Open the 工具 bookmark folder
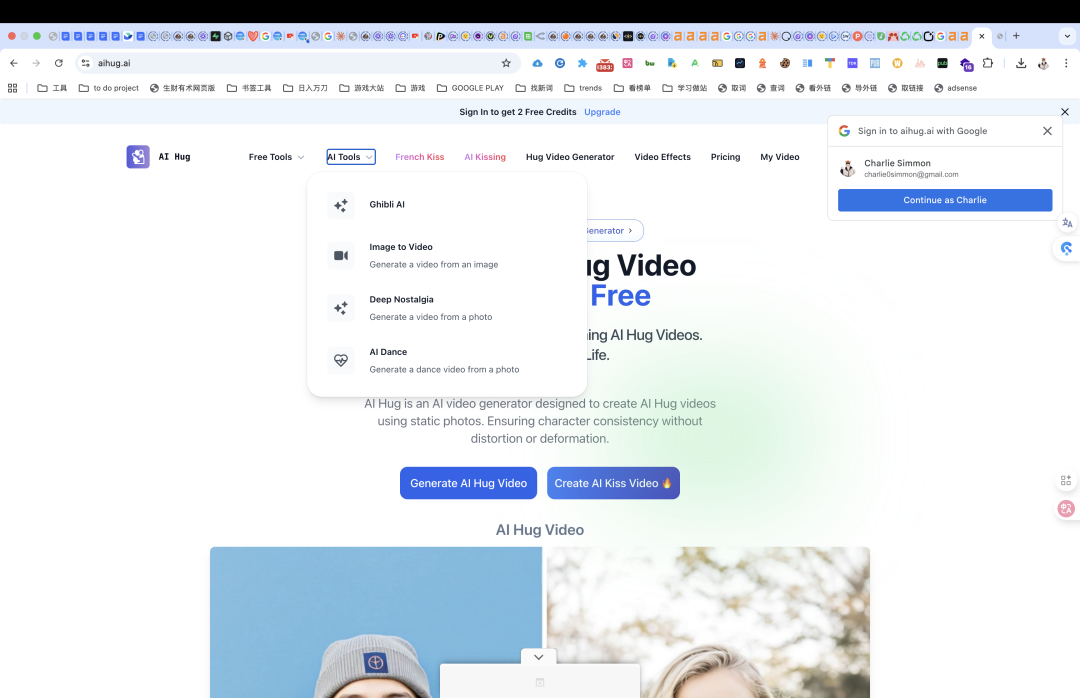 (52, 88)
